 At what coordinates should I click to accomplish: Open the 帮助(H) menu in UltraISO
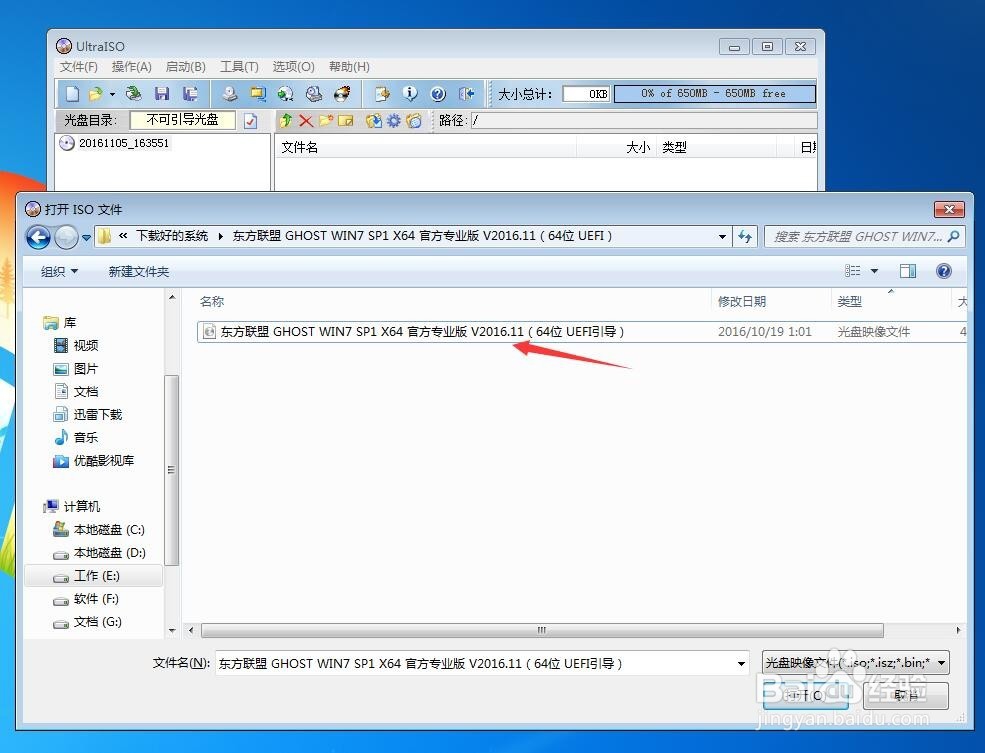(349, 67)
